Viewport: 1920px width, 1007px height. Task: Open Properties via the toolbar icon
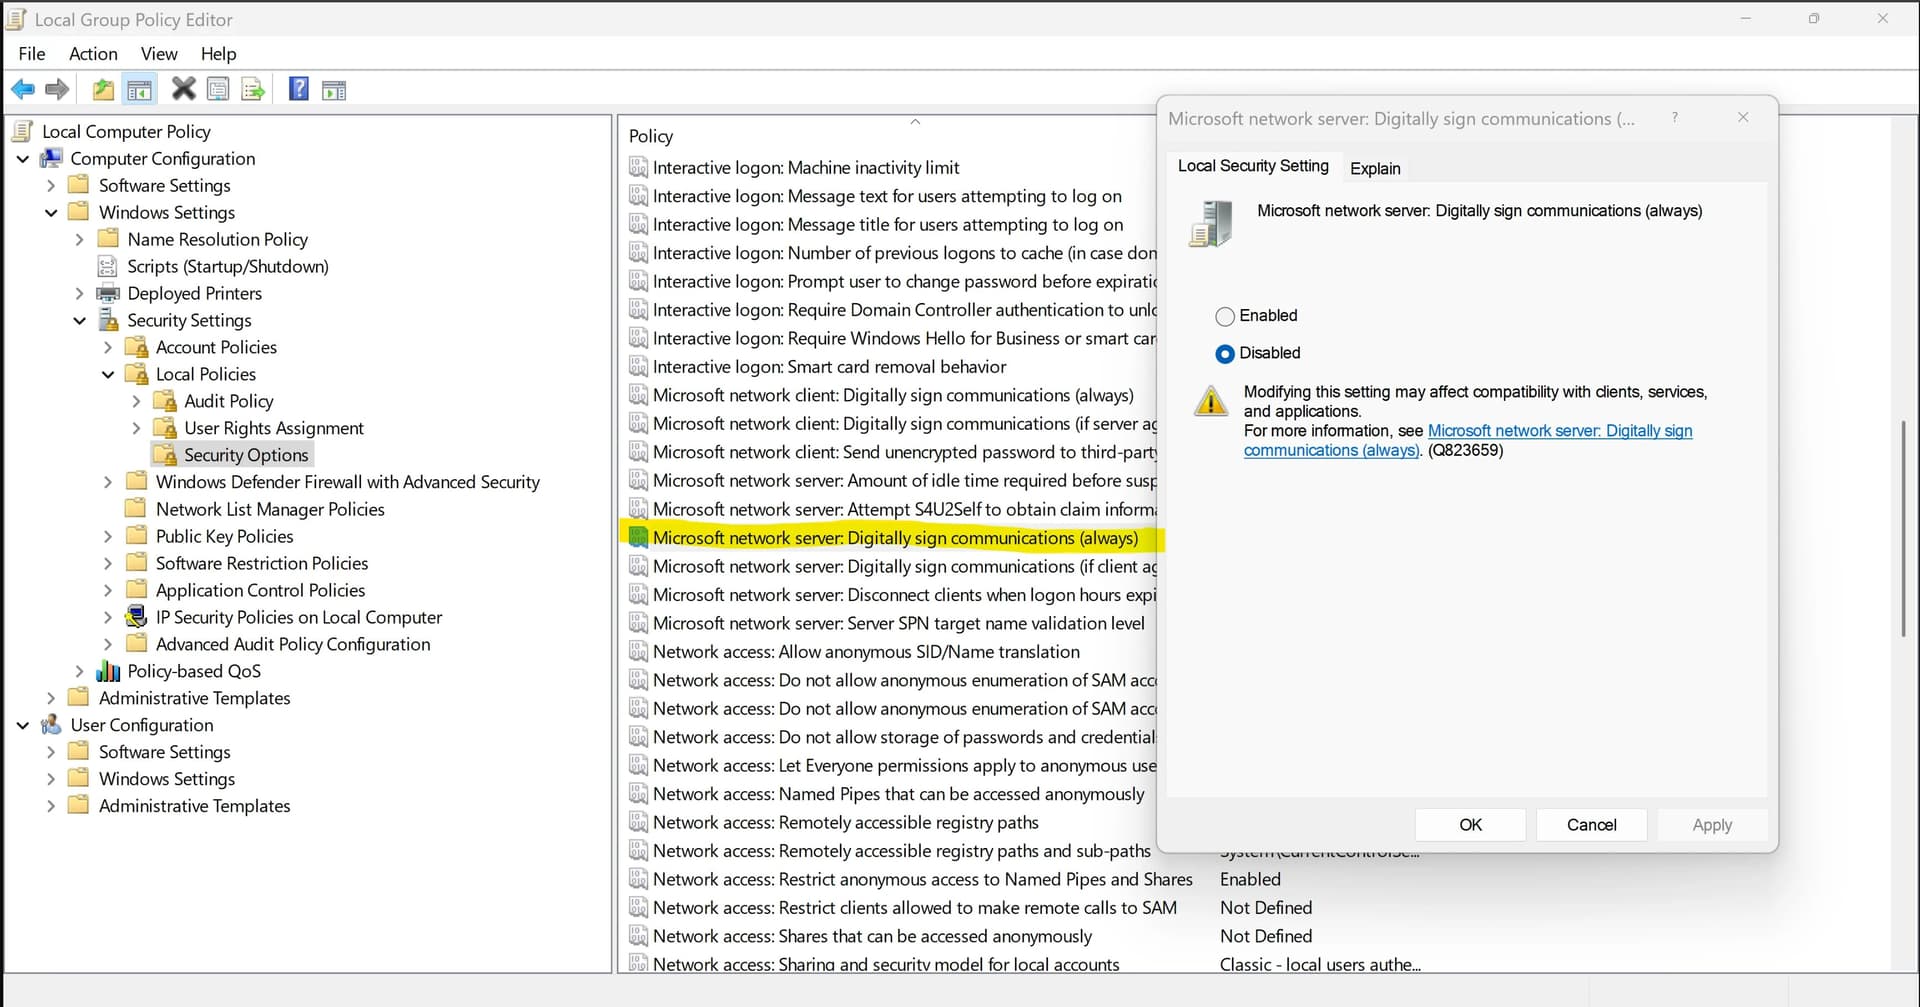[218, 90]
